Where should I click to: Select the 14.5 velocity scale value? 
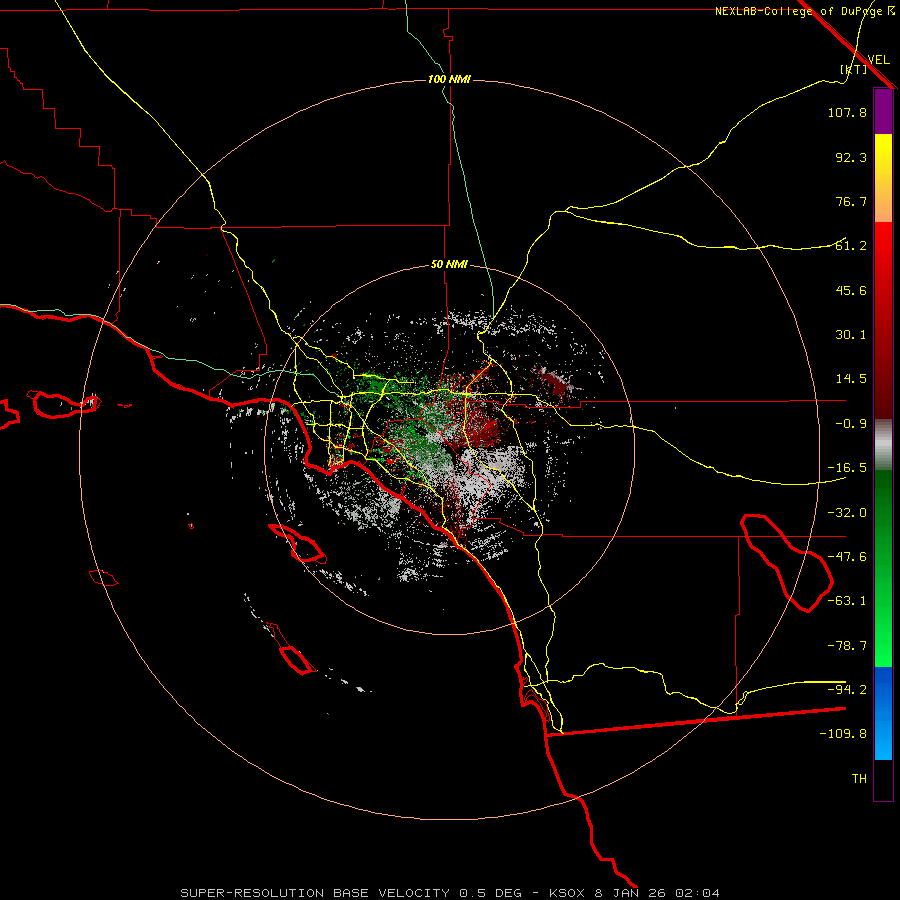point(851,379)
